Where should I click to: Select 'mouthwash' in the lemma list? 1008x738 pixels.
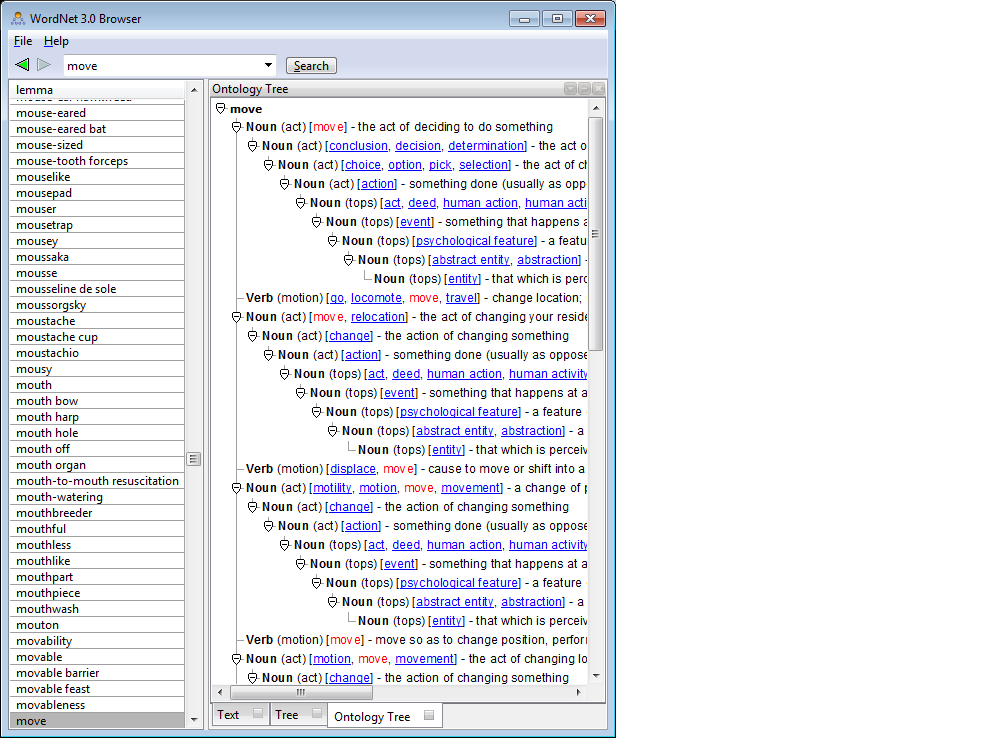pyautogui.click(x=97, y=609)
